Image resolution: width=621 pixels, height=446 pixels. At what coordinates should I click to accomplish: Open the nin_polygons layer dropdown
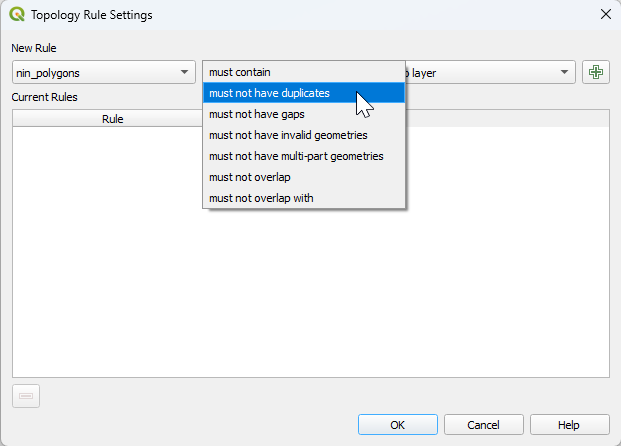(x=104, y=72)
